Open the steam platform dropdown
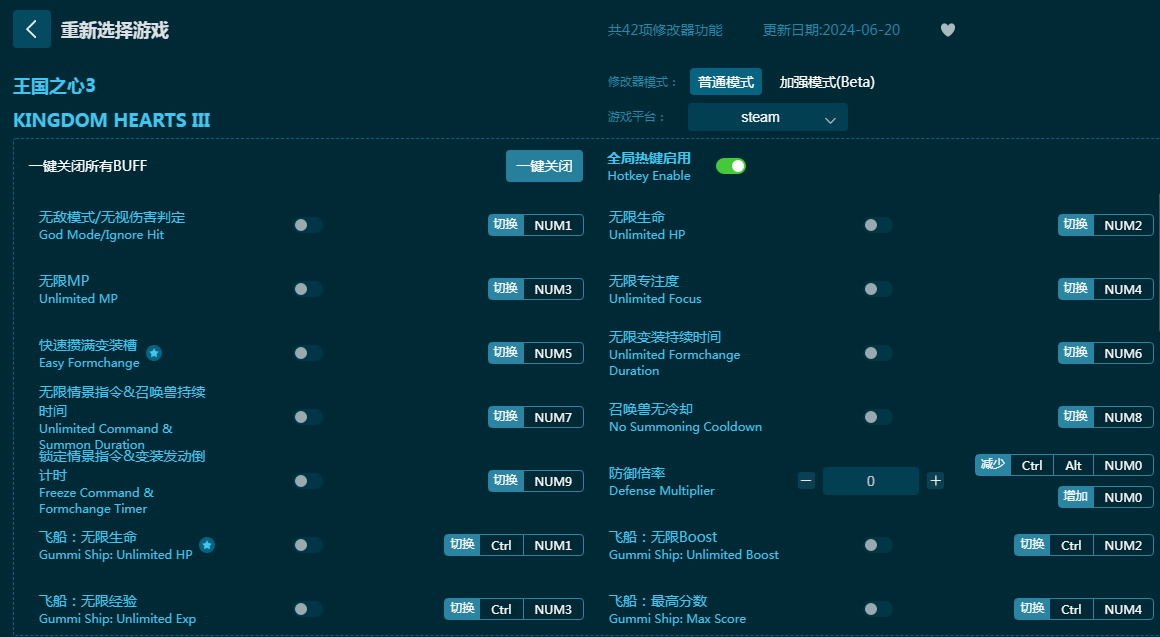The image size is (1160, 637). pyautogui.click(x=768, y=117)
